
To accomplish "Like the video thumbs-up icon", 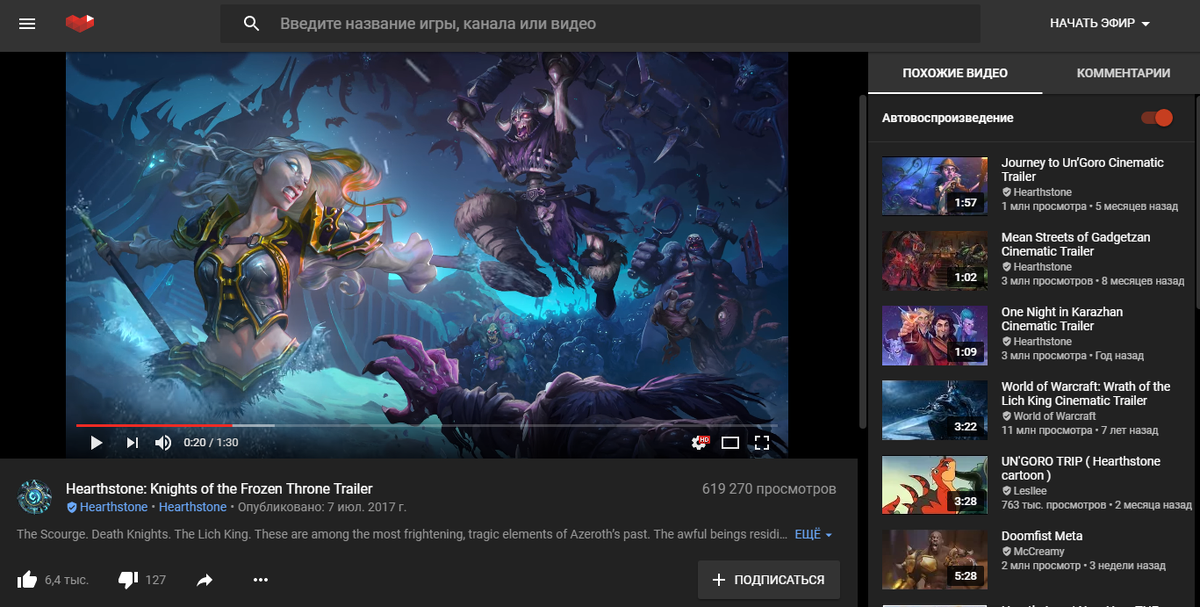I will pos(28,579).
